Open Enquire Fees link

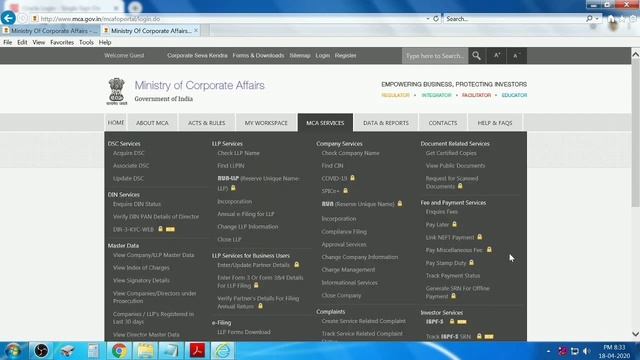pyautogui.click(x=442, y=212)
